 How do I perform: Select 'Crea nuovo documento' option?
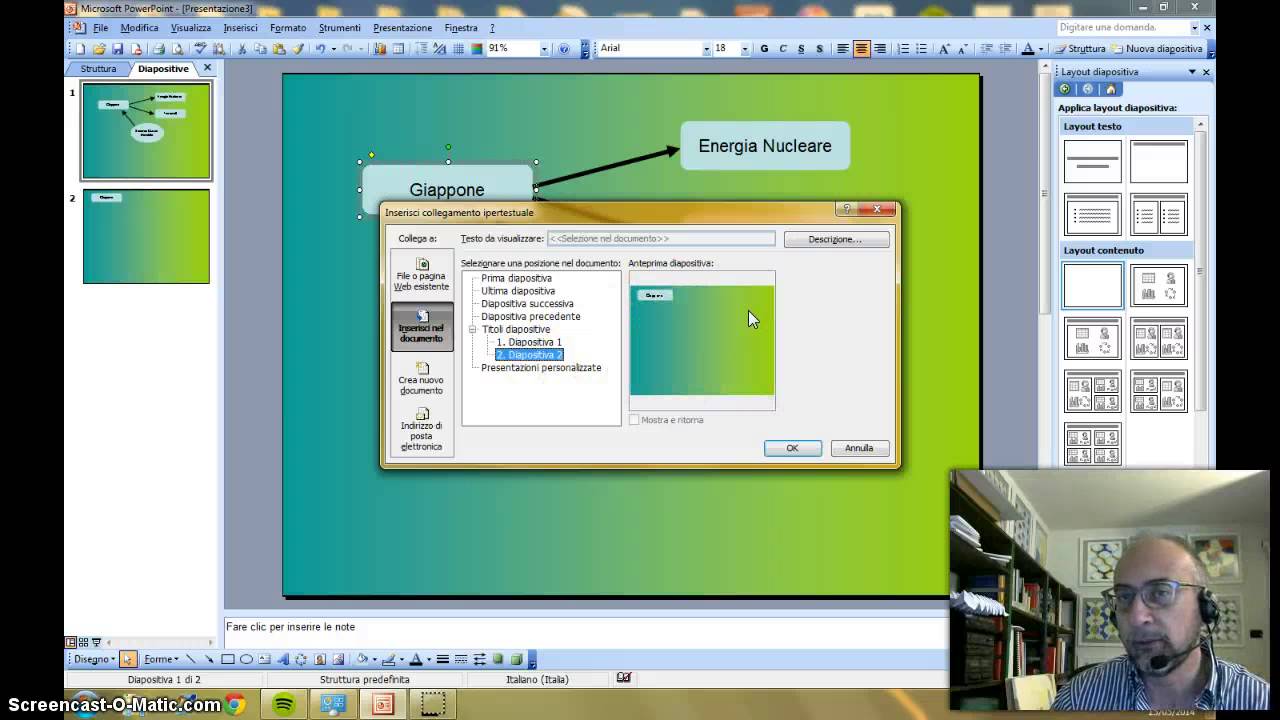point(421,379)
